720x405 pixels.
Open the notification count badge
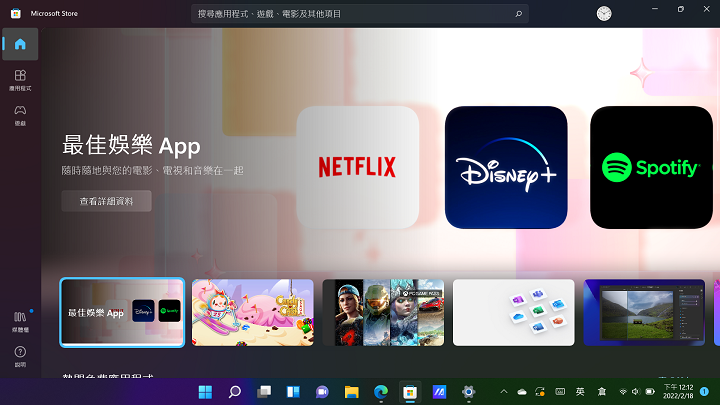(x=704, y=392)
